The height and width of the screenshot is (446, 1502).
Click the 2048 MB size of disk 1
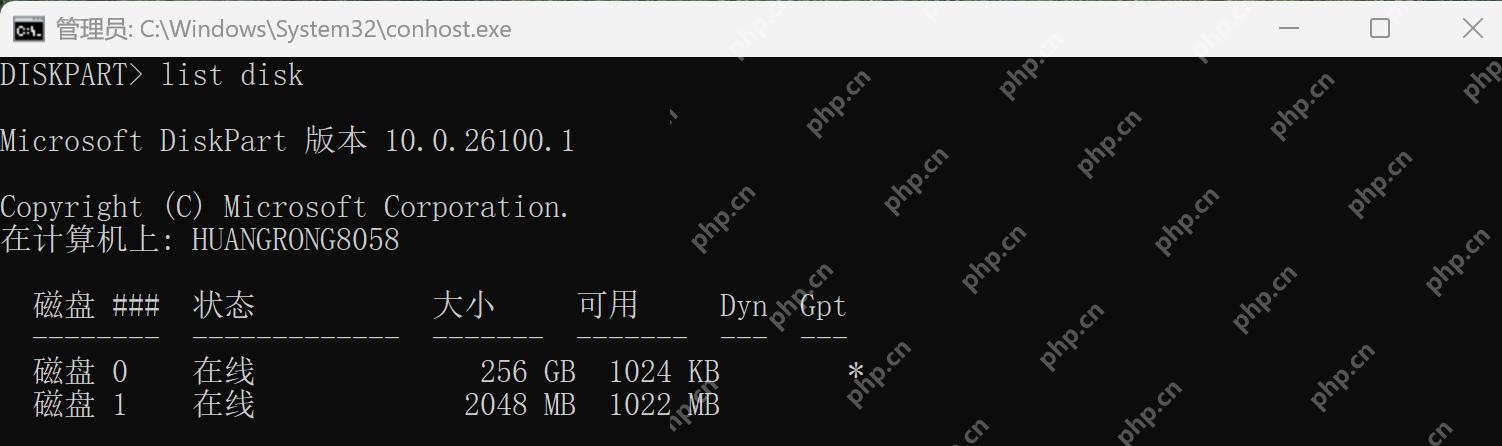coord(520,404)
